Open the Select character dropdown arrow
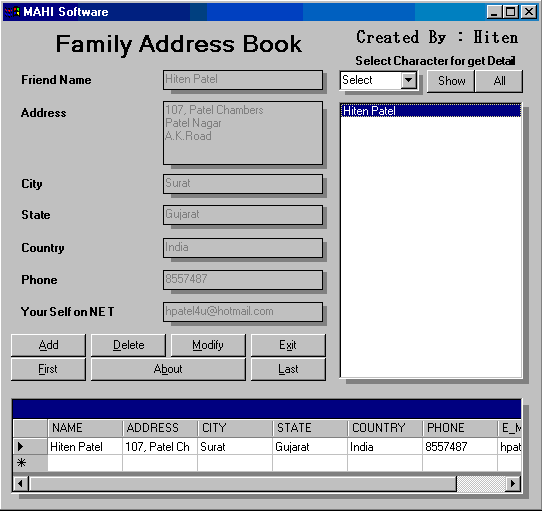The image size is (543, 512). pos(409,80)
